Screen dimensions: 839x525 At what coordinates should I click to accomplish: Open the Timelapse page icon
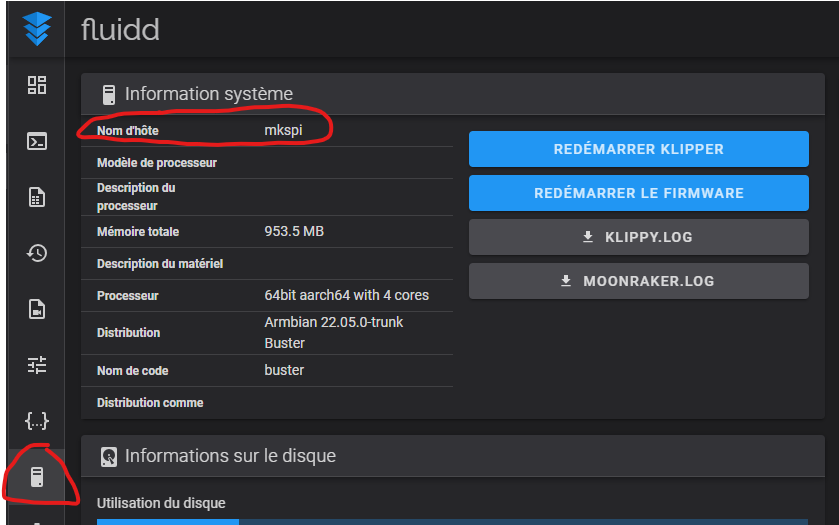[37, 309]
